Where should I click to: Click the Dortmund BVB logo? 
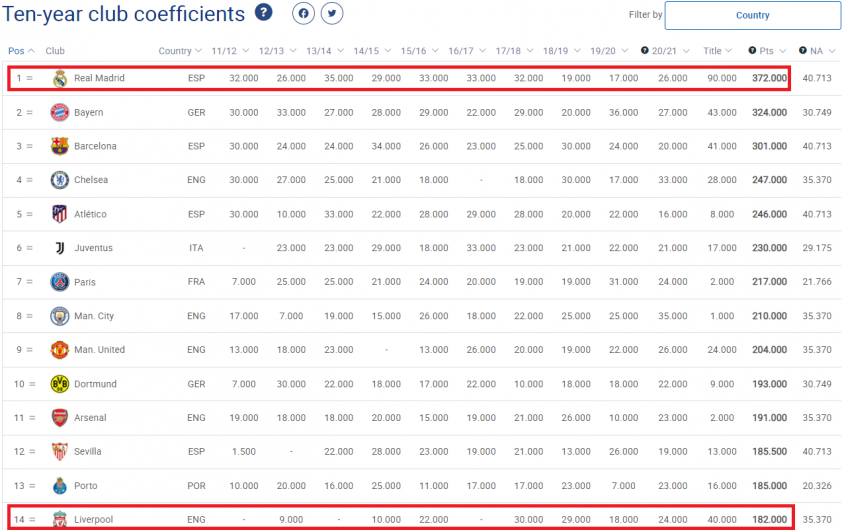click(x=60, y=384)
